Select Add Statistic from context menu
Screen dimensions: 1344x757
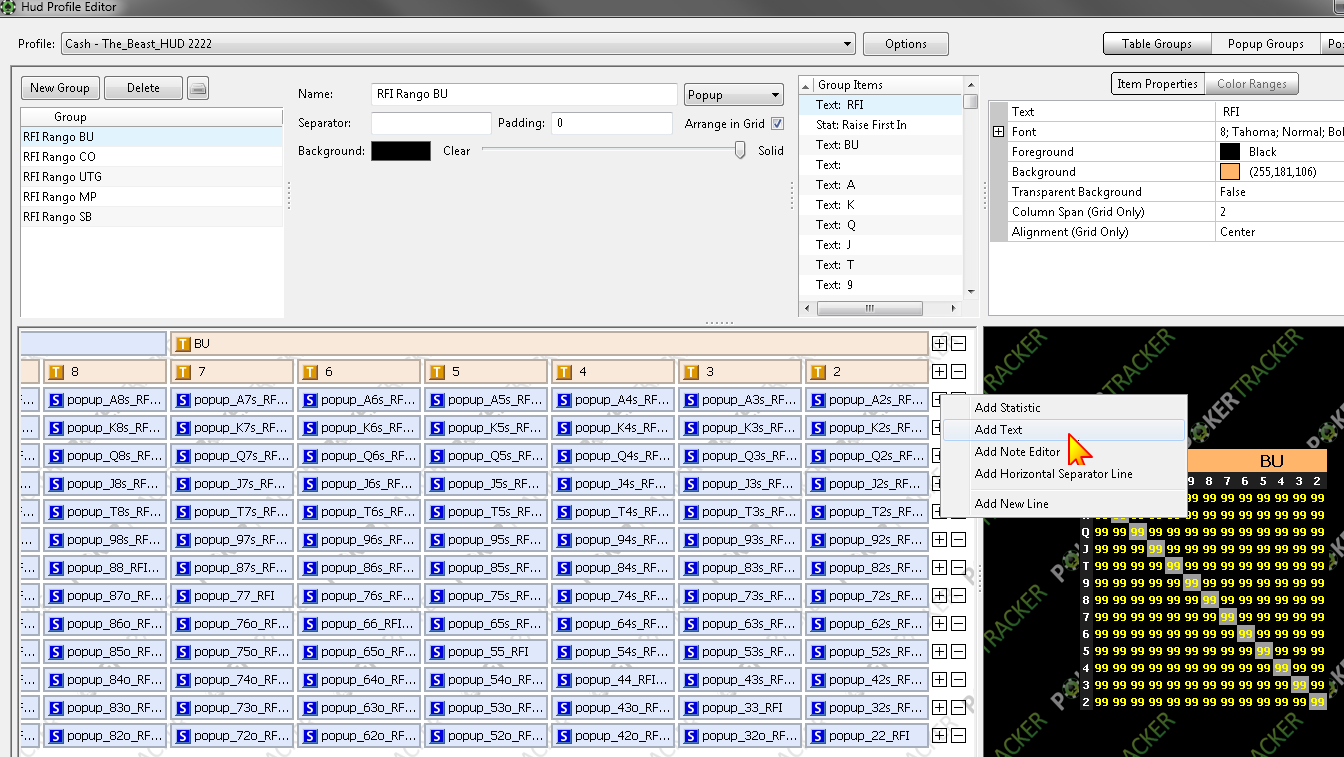[x=1007, y=408]
